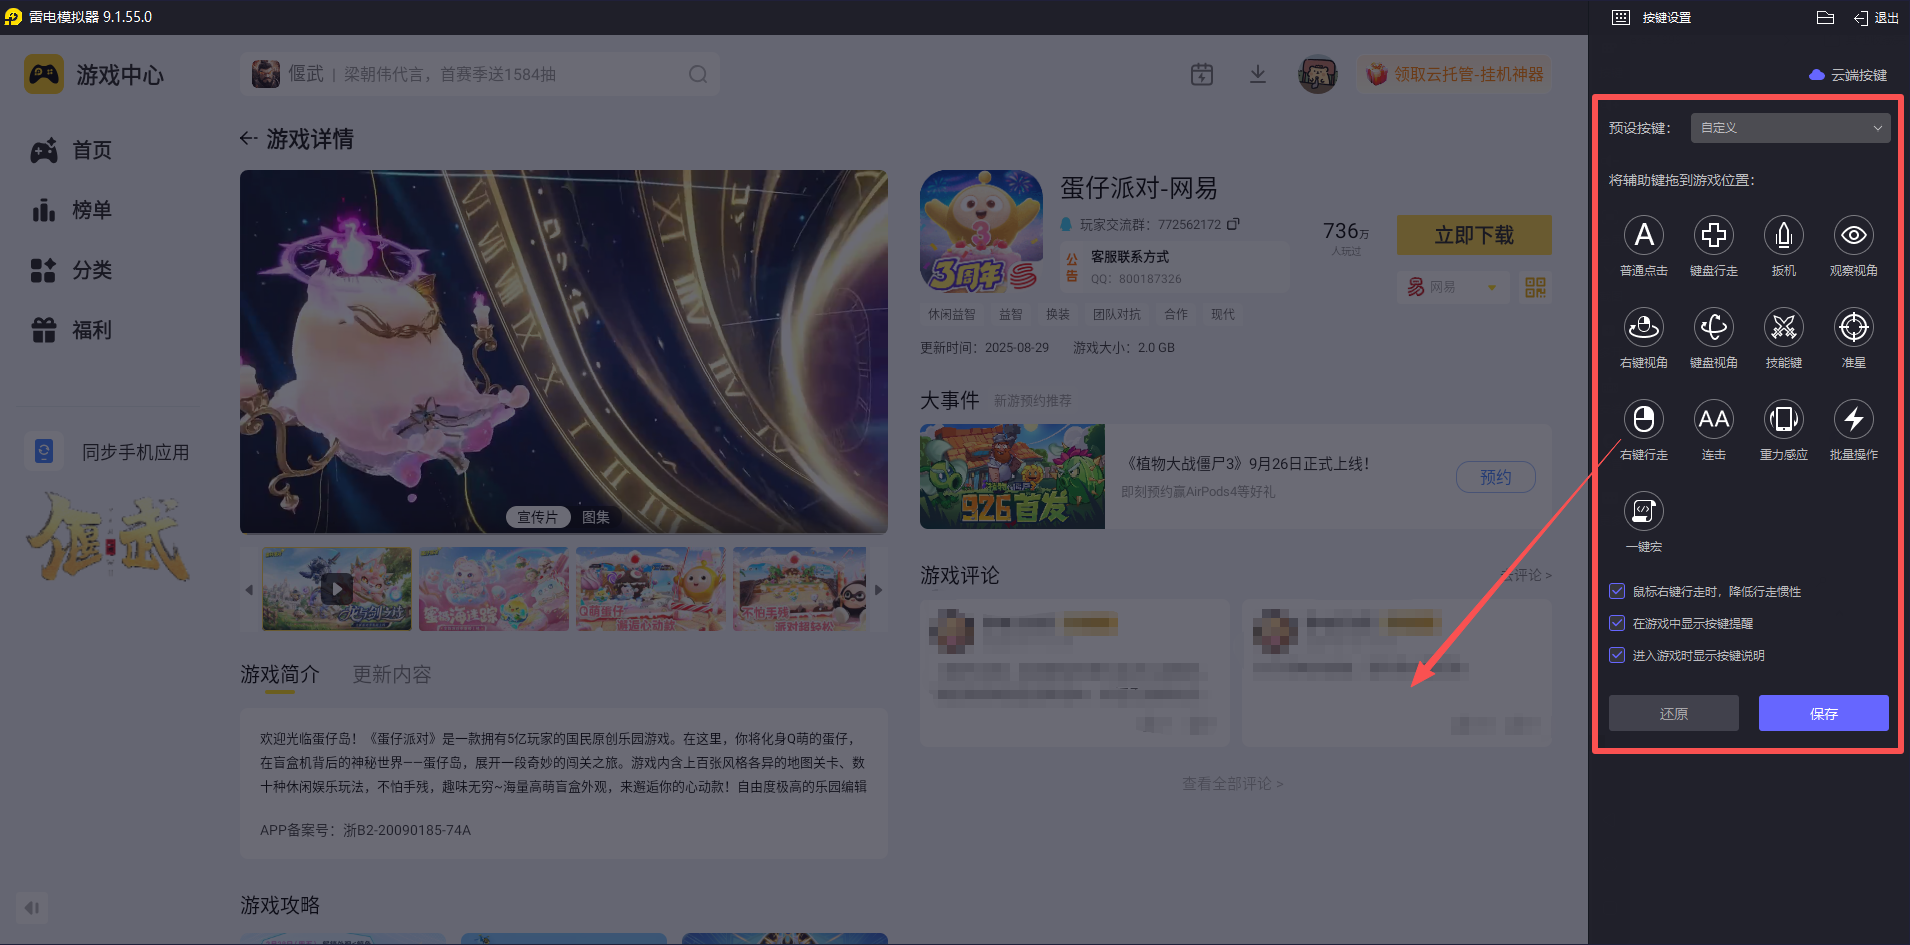
Task: Click the 合作 tag
Action: click(x=1176, y=314)
